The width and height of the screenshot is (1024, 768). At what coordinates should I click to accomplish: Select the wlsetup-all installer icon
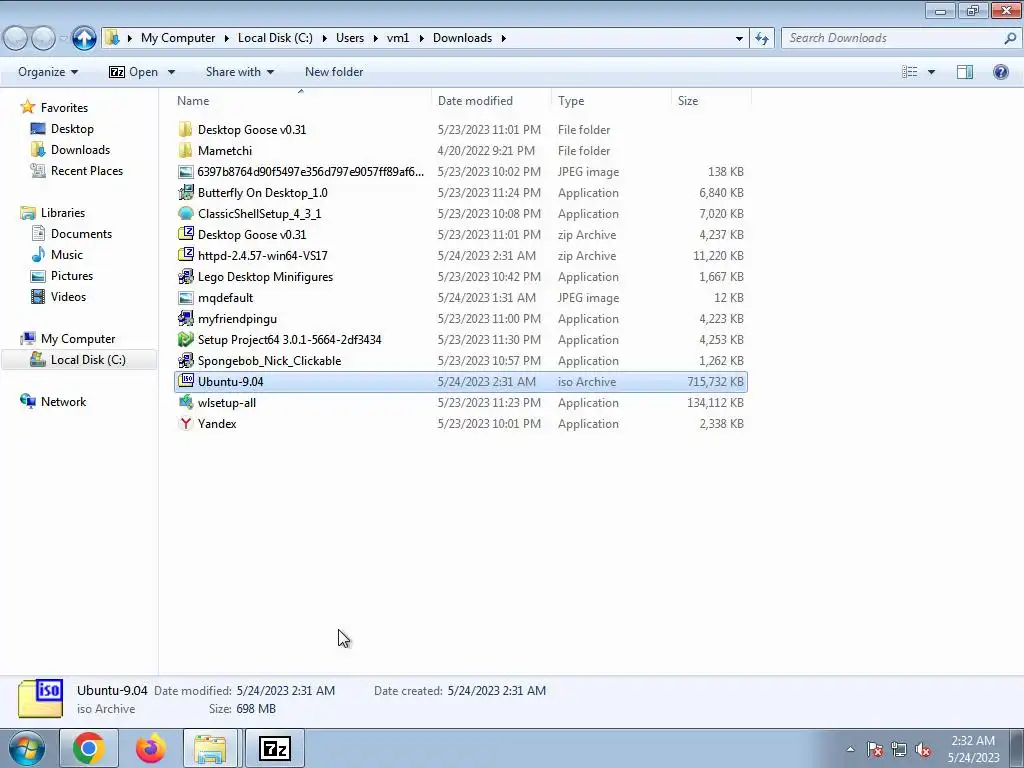point(185,402)
